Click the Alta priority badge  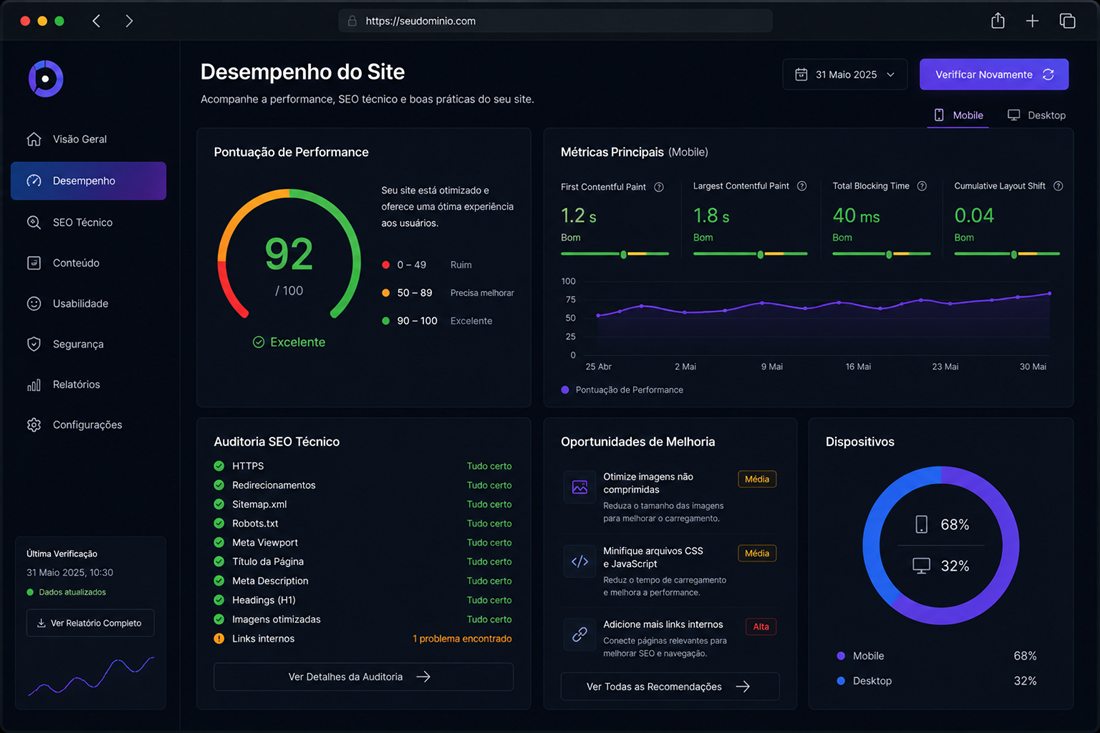tap(761, 626)
